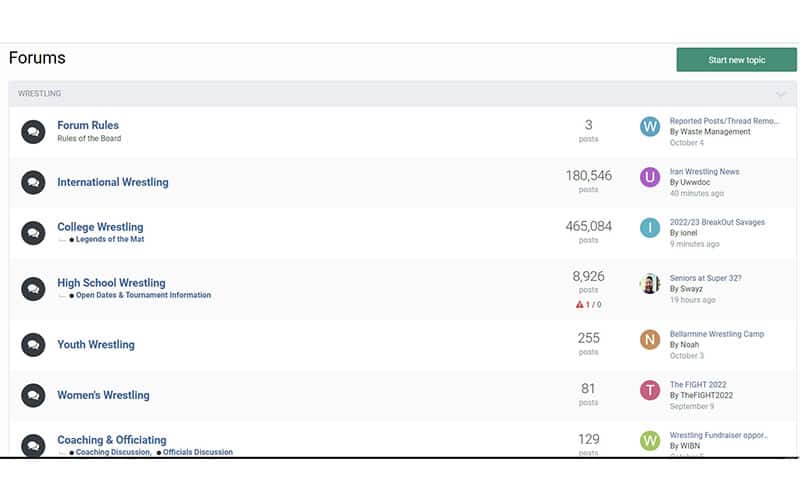The width and height of the screenshot is (800, 500).
Task: Click the WRESTLING category header label
Action: tap(40, 94)
